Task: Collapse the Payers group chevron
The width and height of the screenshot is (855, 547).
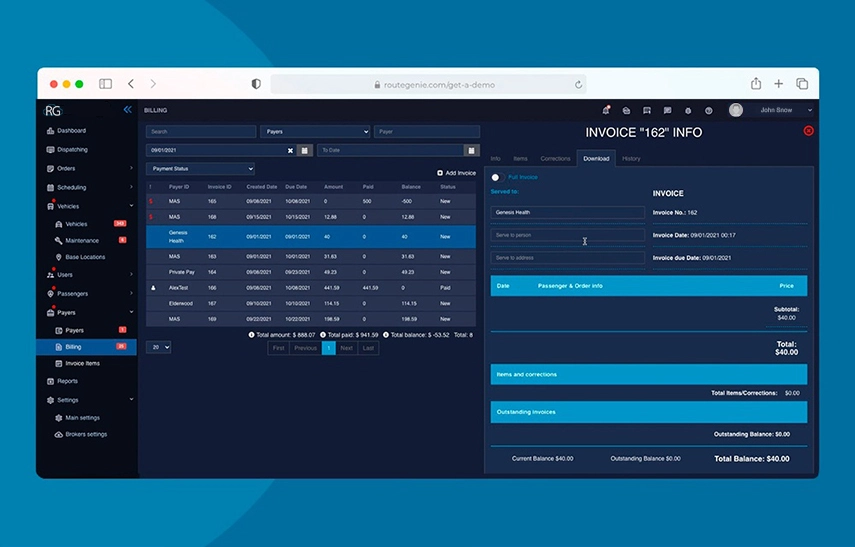Action: (131, 312)
